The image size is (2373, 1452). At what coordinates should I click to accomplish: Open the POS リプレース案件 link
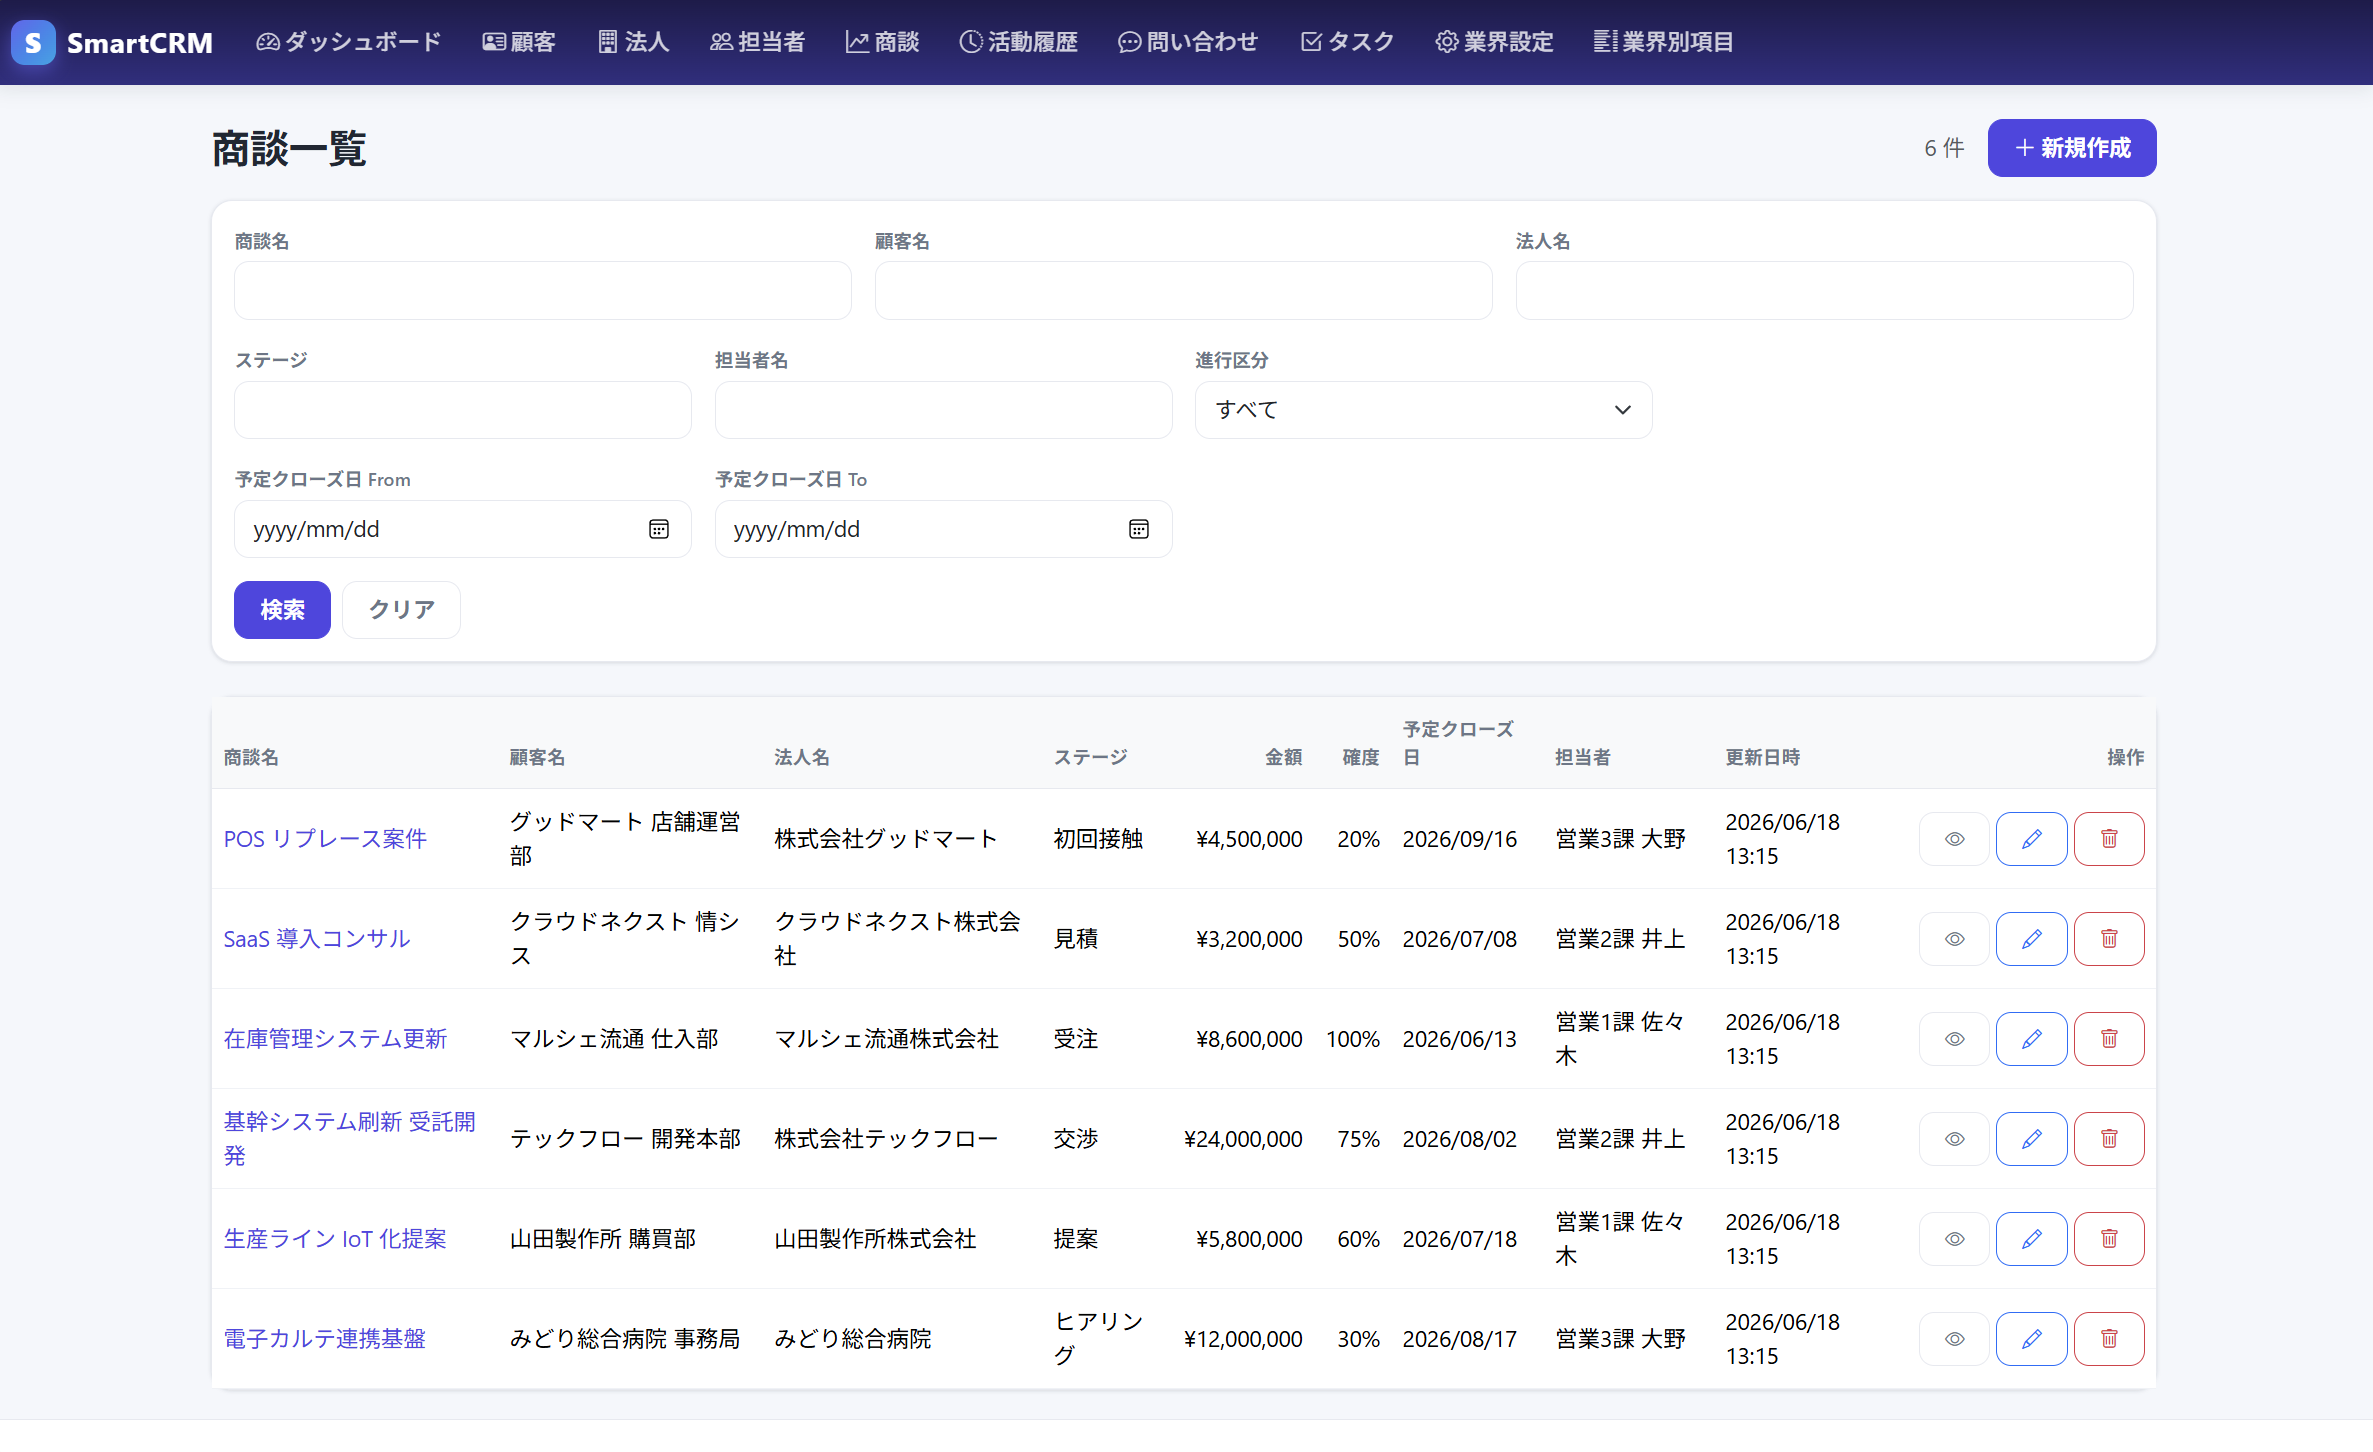325,839
